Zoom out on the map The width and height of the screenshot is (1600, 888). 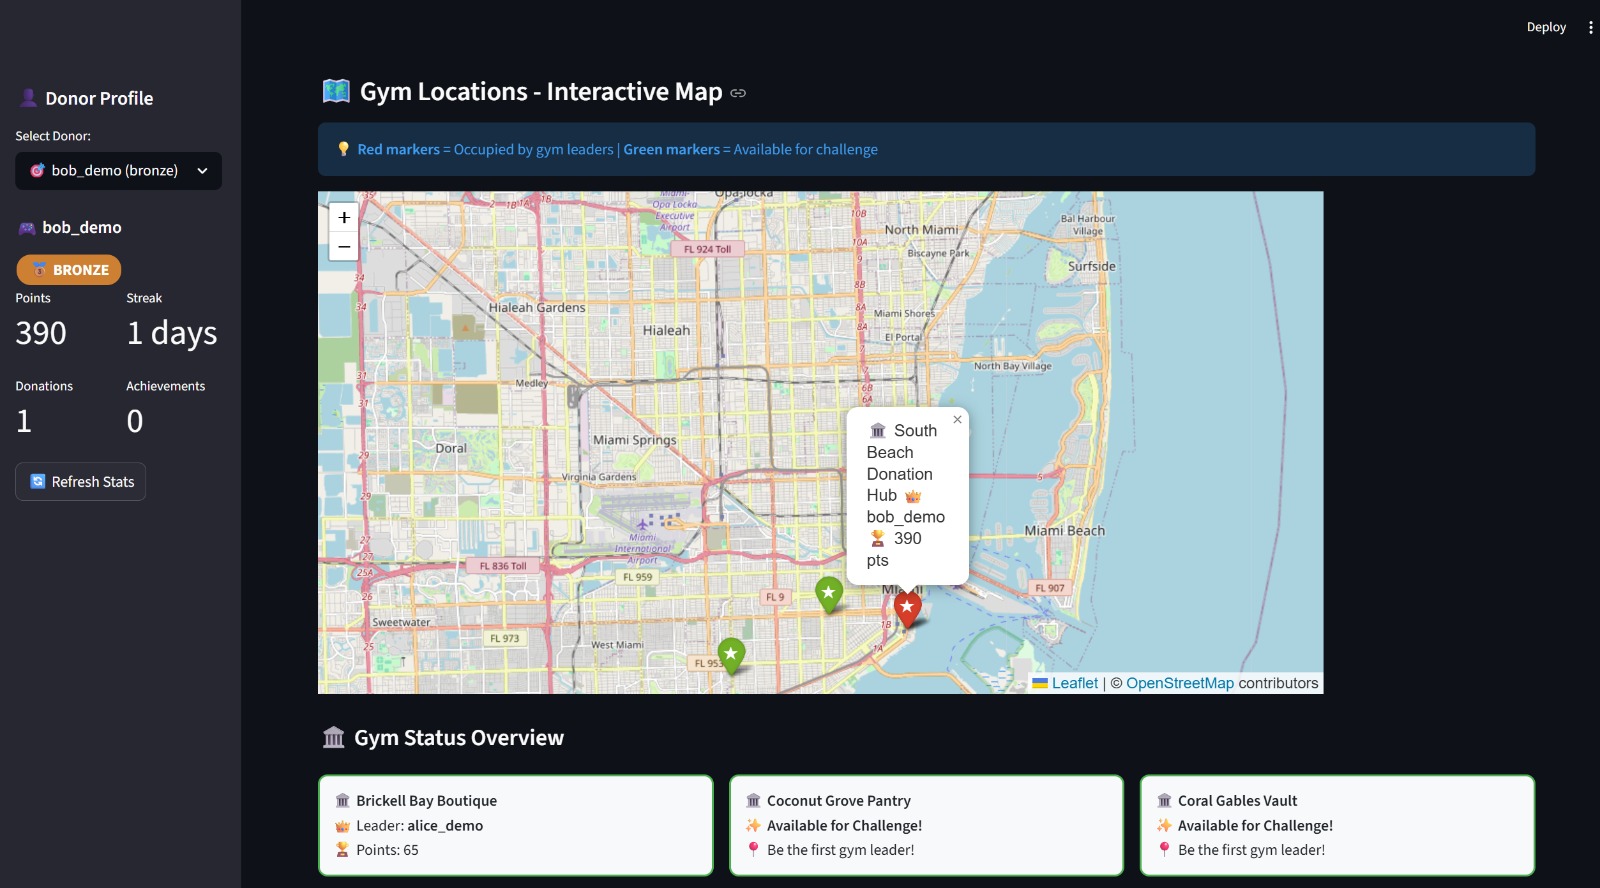coord(344,246)
